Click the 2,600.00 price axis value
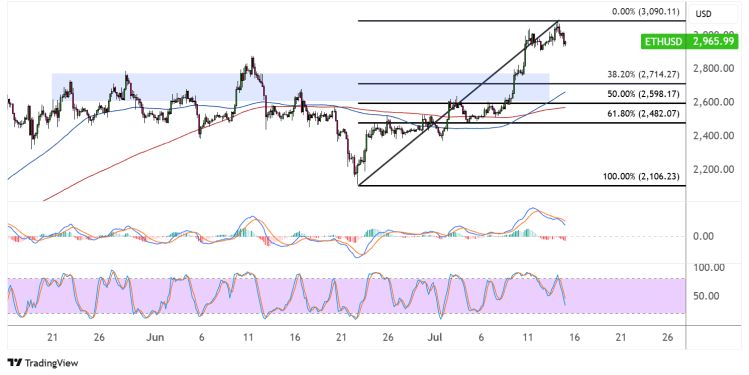The image size is (749, 375). (713, 102)
